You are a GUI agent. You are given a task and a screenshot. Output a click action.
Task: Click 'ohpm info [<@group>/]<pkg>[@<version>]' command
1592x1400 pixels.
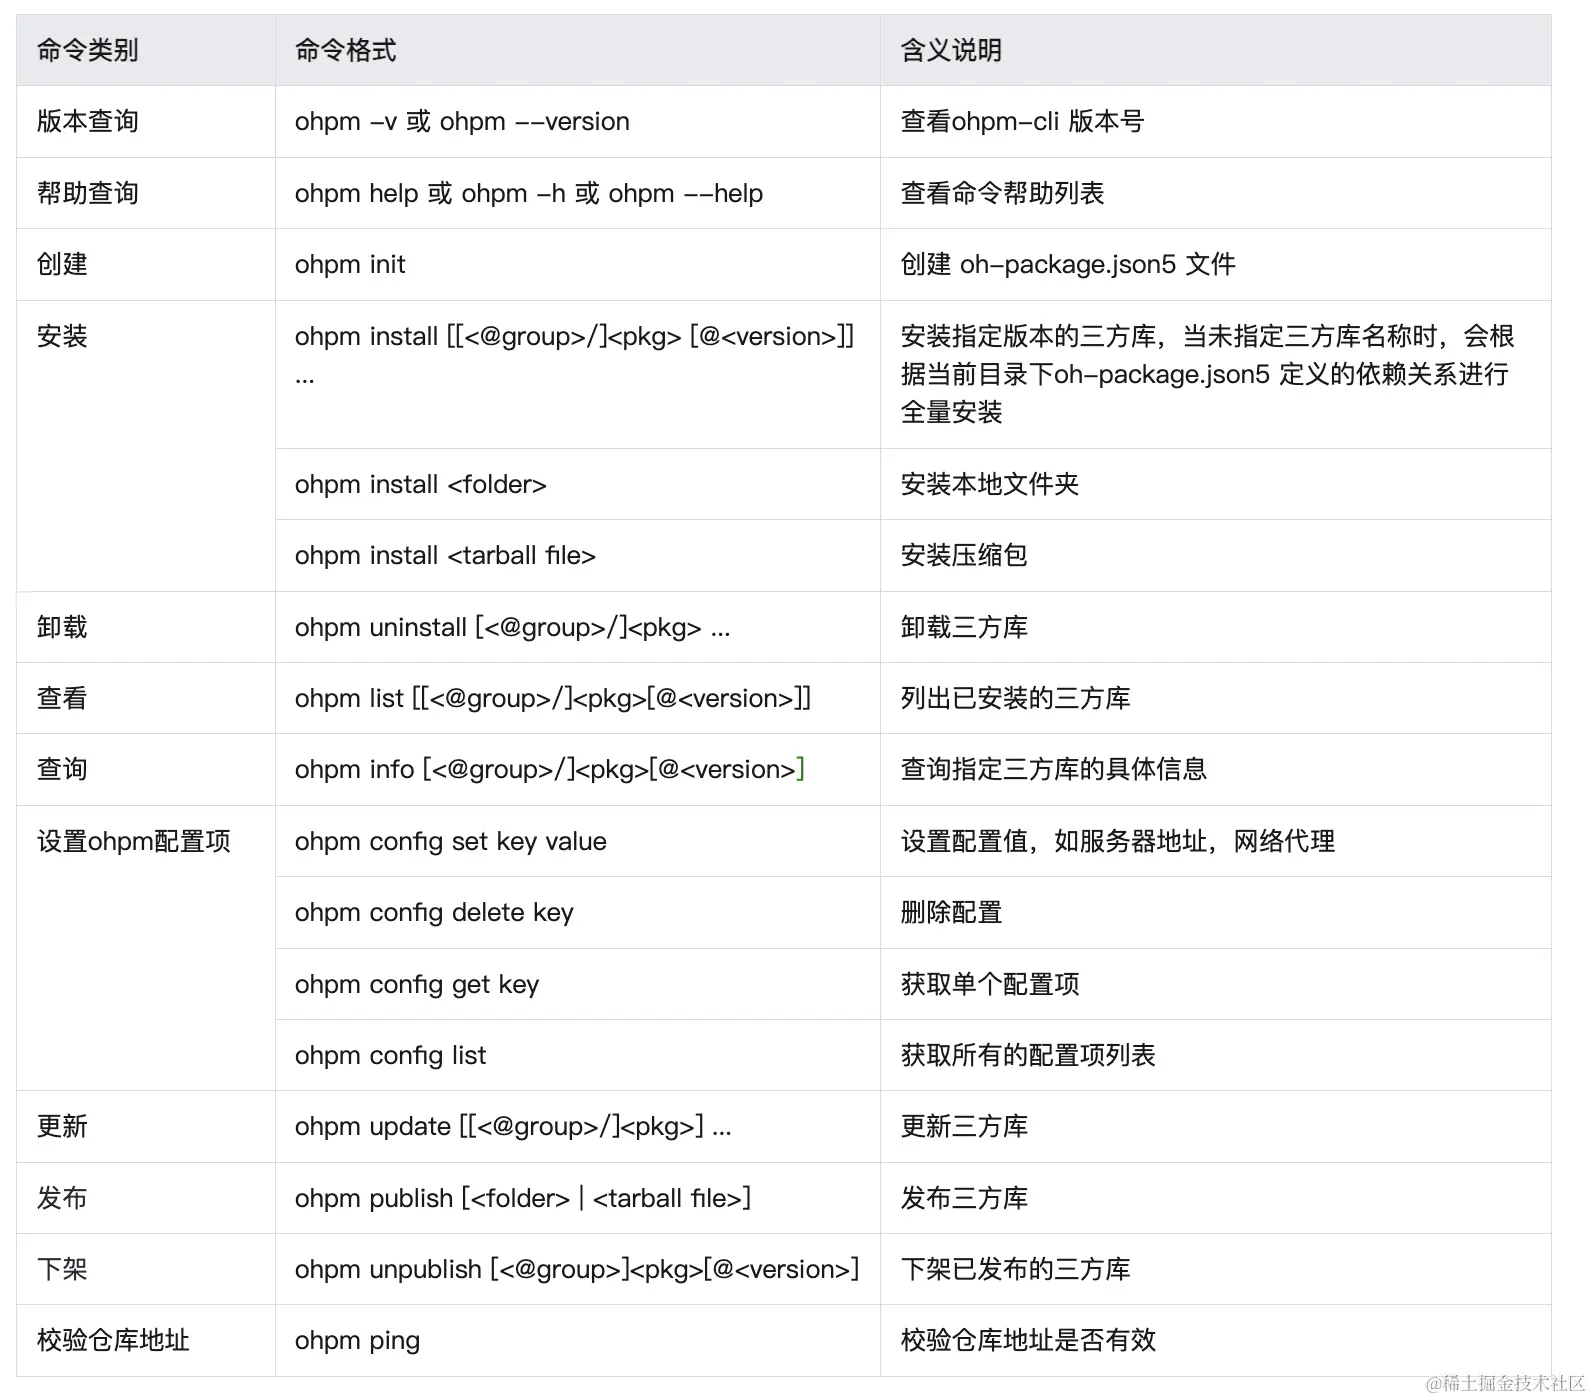pyautogui.click(x=550, y=769)
